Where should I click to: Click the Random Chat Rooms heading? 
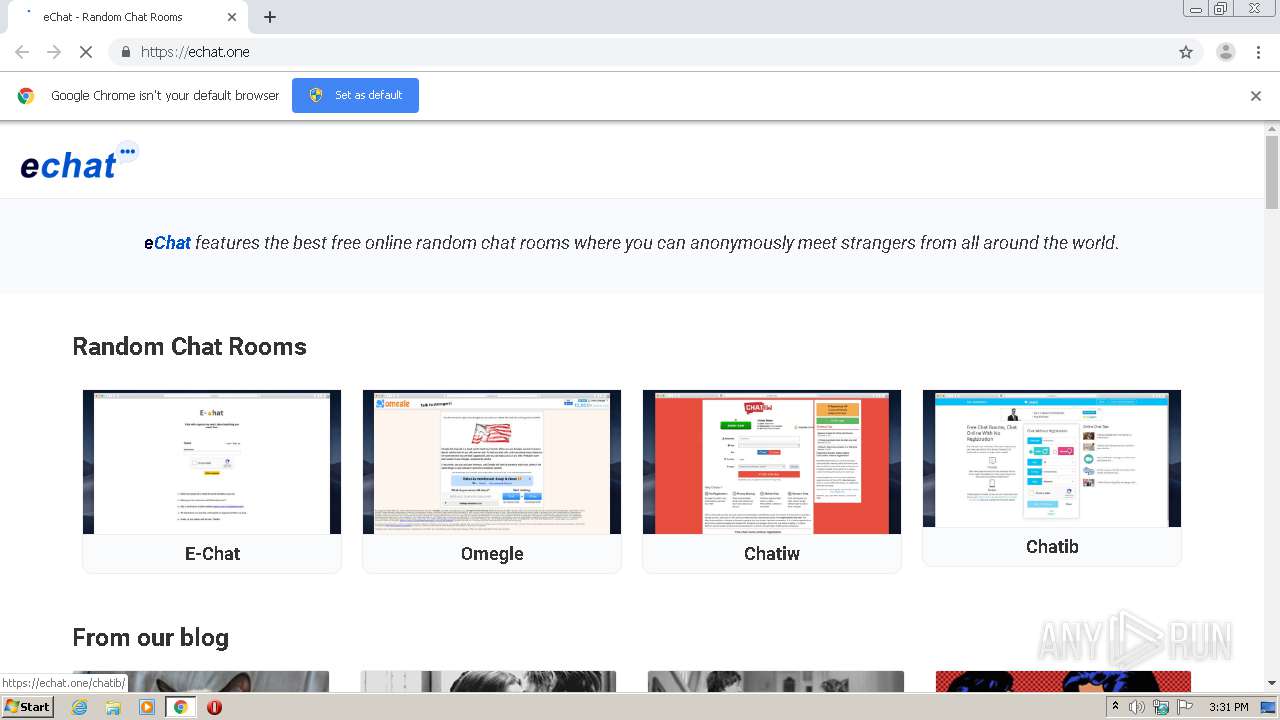coord(190,347)
